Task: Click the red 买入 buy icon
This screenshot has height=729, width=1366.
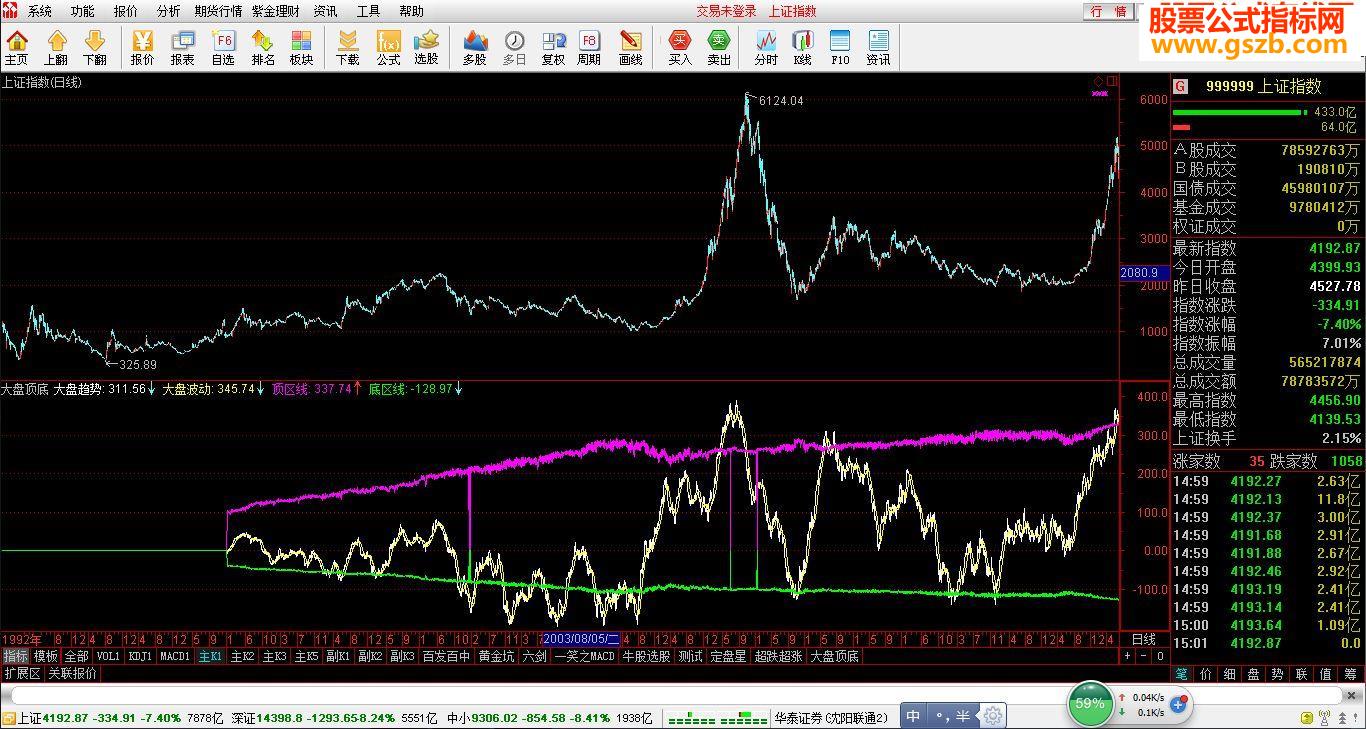Action: click(x=680, y=47)
